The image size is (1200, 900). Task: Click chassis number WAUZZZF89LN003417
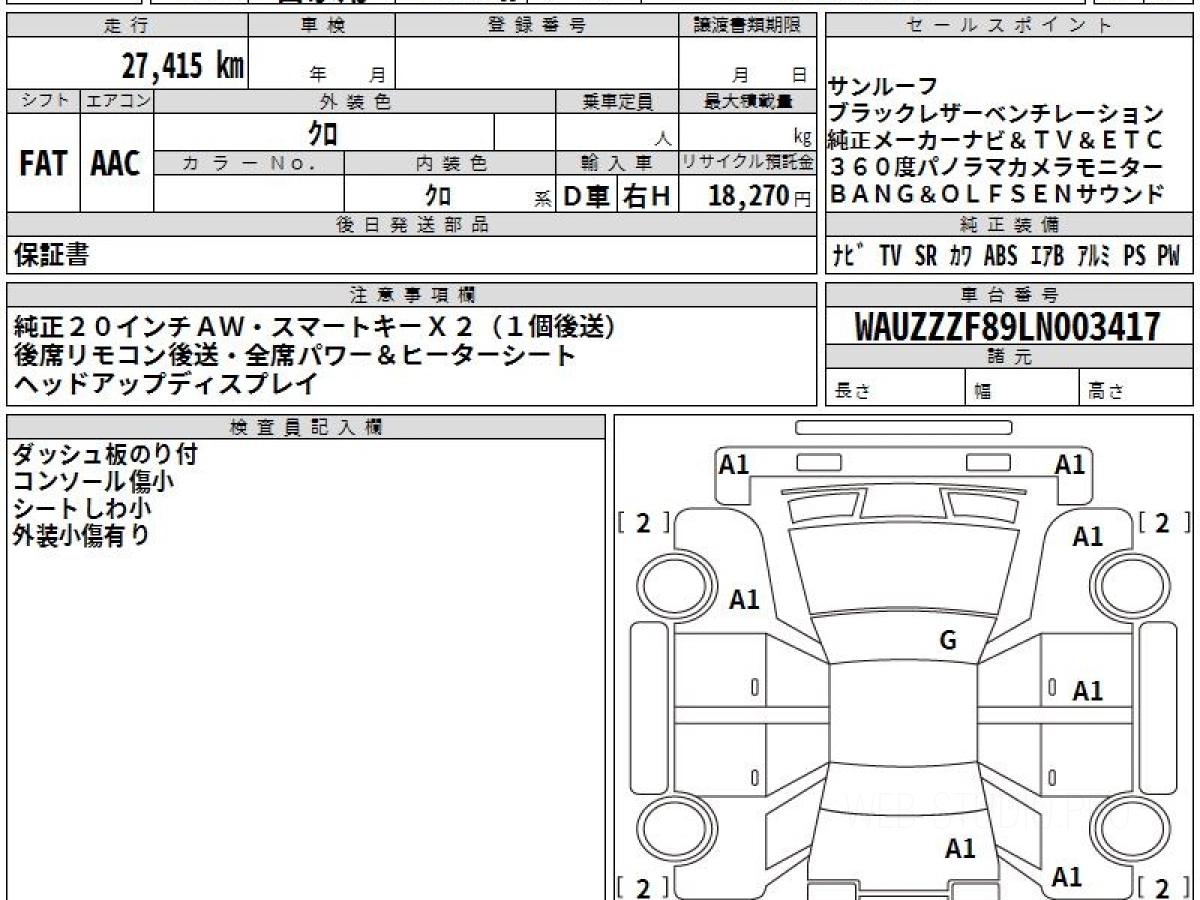1007,327
